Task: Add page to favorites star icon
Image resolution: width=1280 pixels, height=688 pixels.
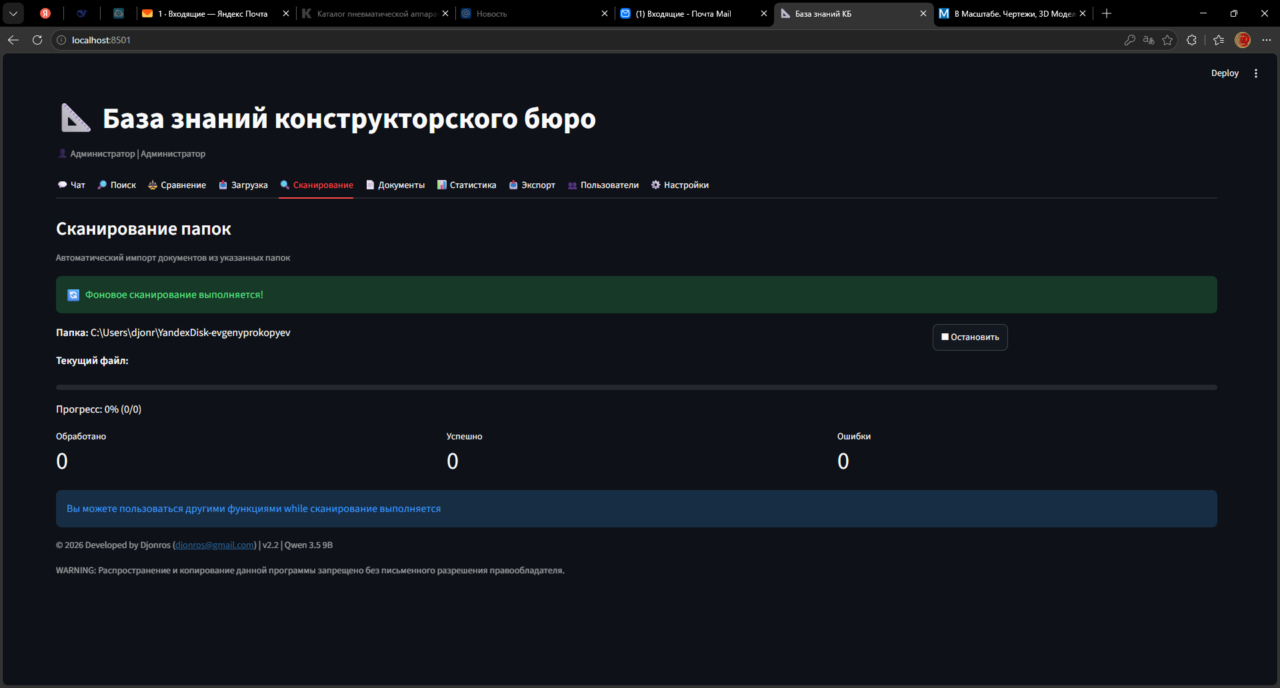Action: 1167,40
